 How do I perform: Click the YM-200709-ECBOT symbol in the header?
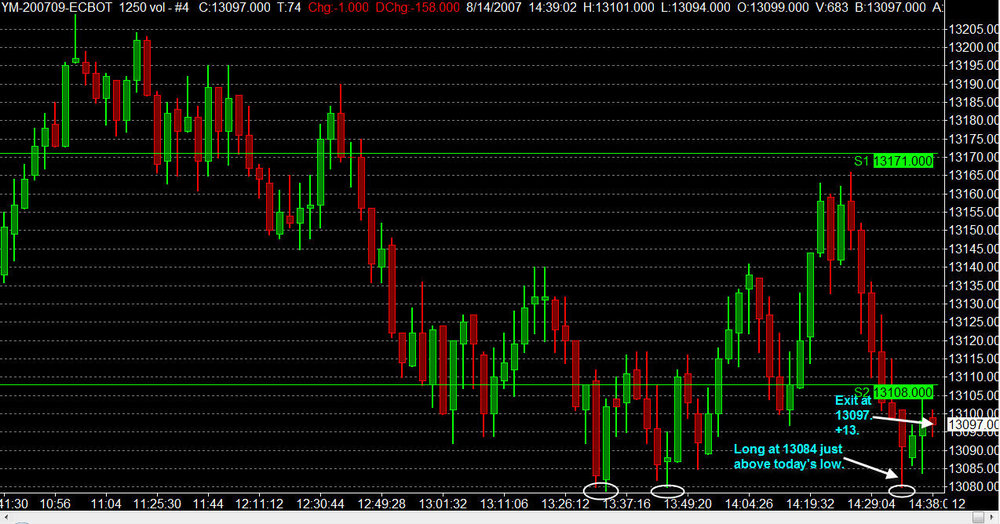click(x=57, y=8)
